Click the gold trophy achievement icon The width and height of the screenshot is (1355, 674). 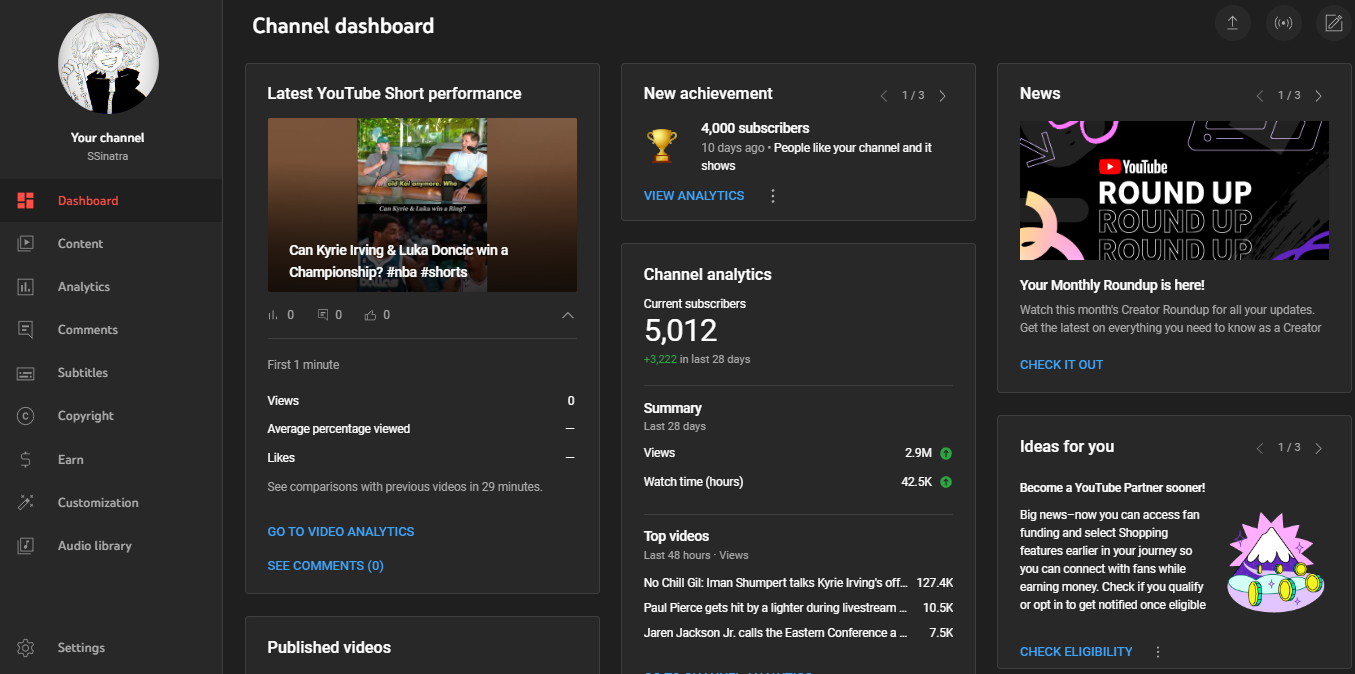(x=661, y=146)
